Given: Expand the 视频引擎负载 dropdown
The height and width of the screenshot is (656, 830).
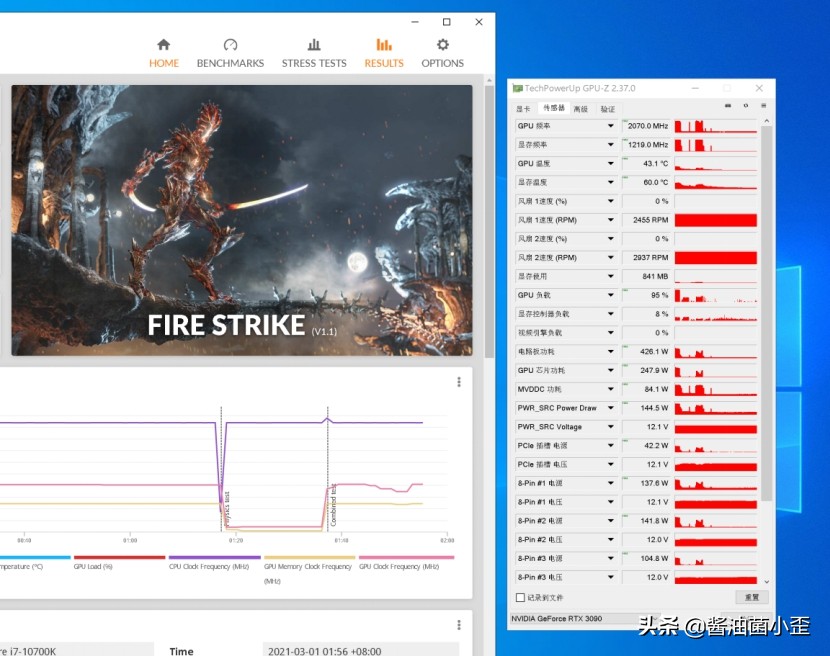Looking at the screenshot, I should (x=610, y=333).
